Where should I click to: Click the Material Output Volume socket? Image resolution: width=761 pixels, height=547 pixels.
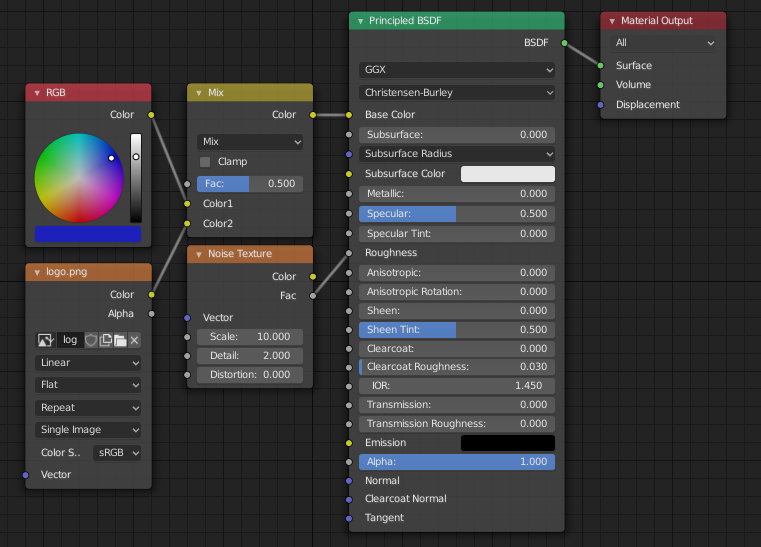(601, 85)
